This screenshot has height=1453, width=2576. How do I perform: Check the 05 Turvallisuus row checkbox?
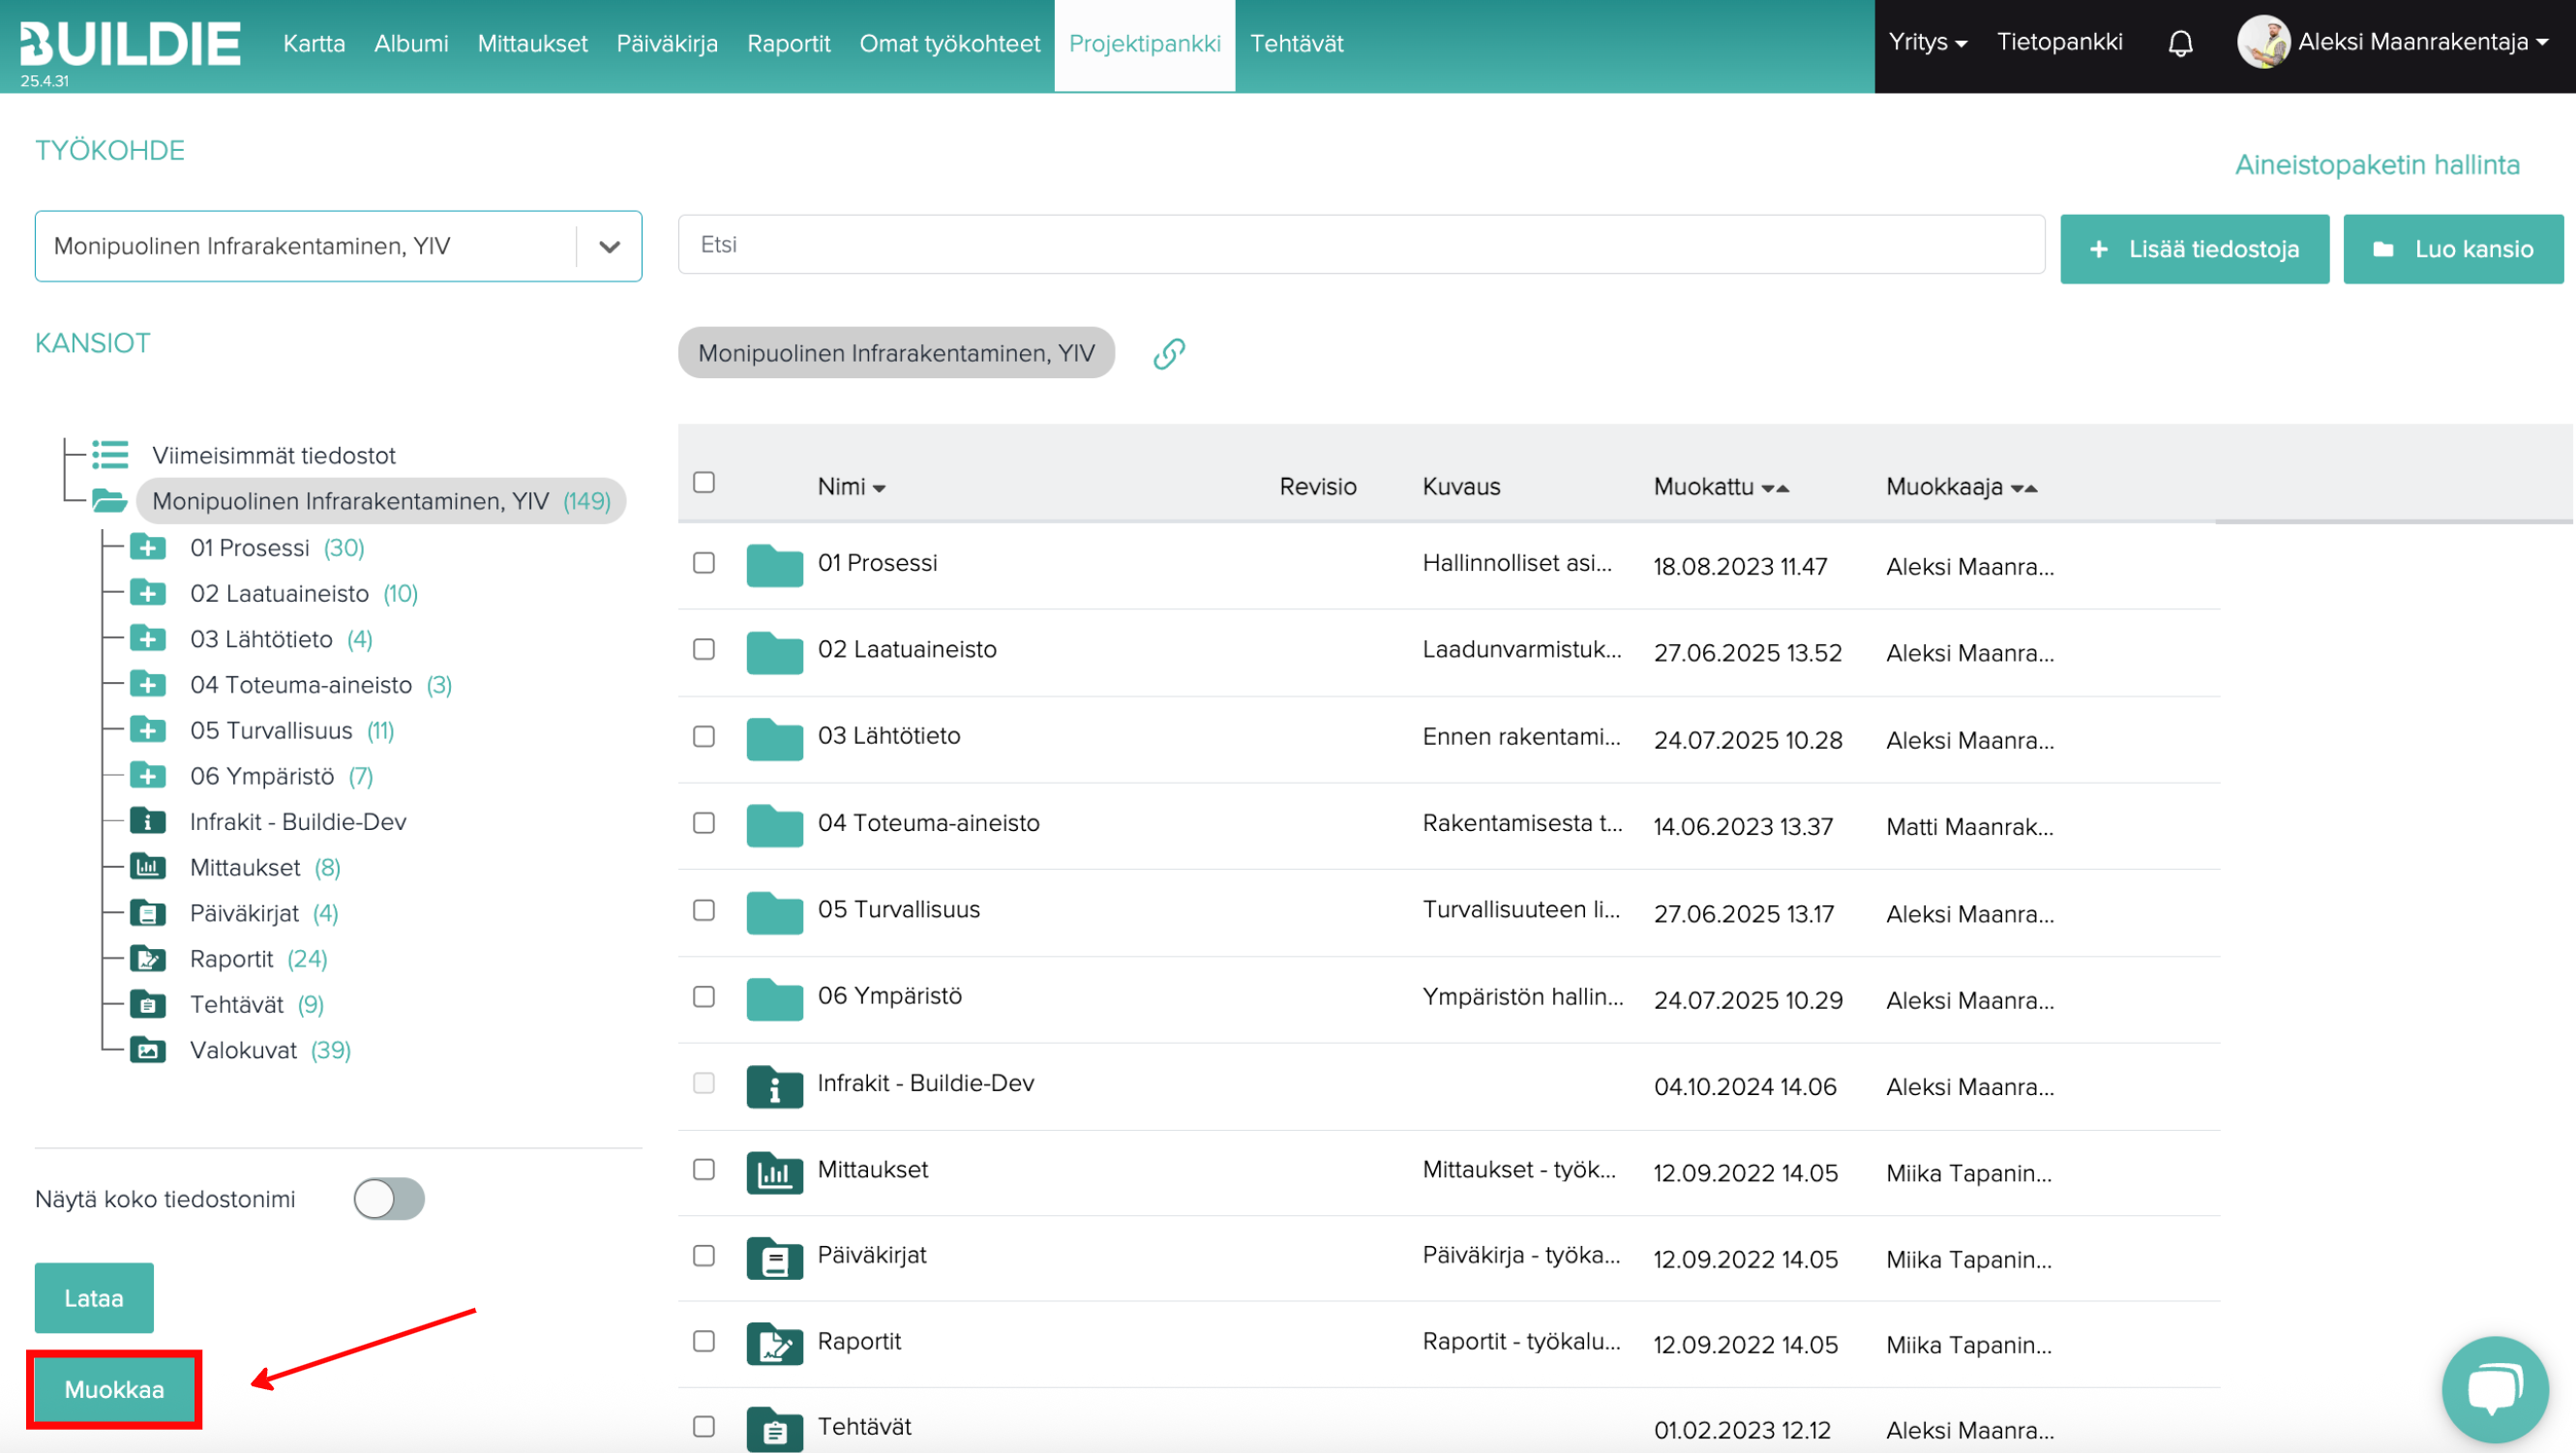click(x=704, y=910)
